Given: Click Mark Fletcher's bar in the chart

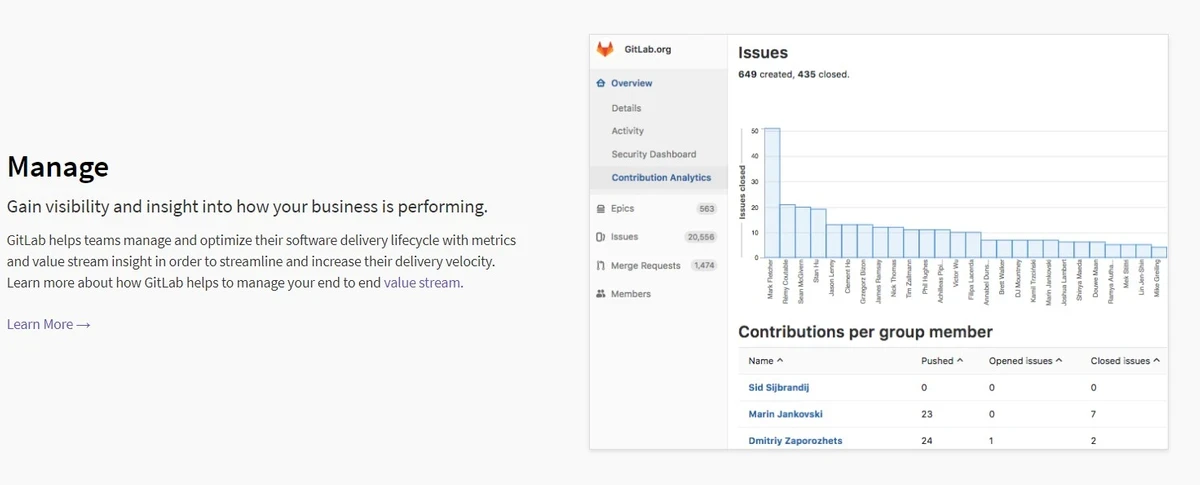Looking at the screenshot, I should click(x=772, y=192).
